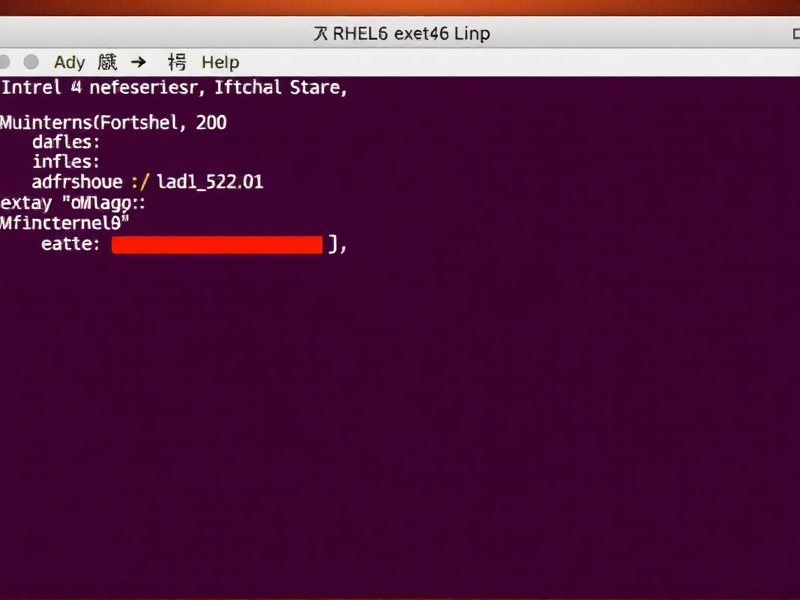Click the Mfincternel0 text line

63,223
